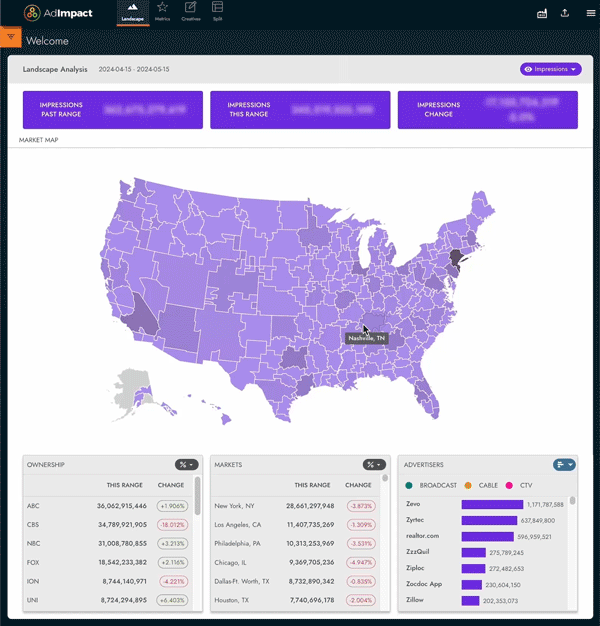Screen dimensions: 600x626
Task: Click the AdImpact logo
Action: pyautogui.click(x=58, y=13)
